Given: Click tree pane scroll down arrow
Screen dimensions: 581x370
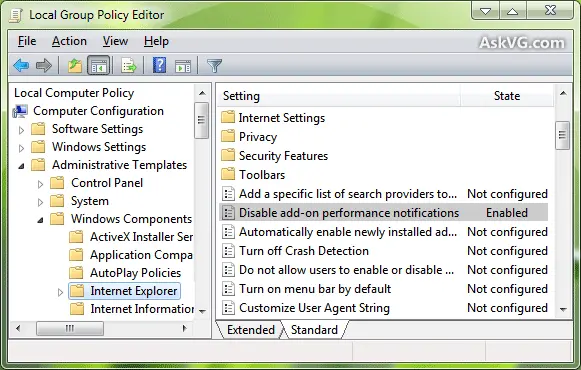Looking at the screenshot, I should click(202, 311).
